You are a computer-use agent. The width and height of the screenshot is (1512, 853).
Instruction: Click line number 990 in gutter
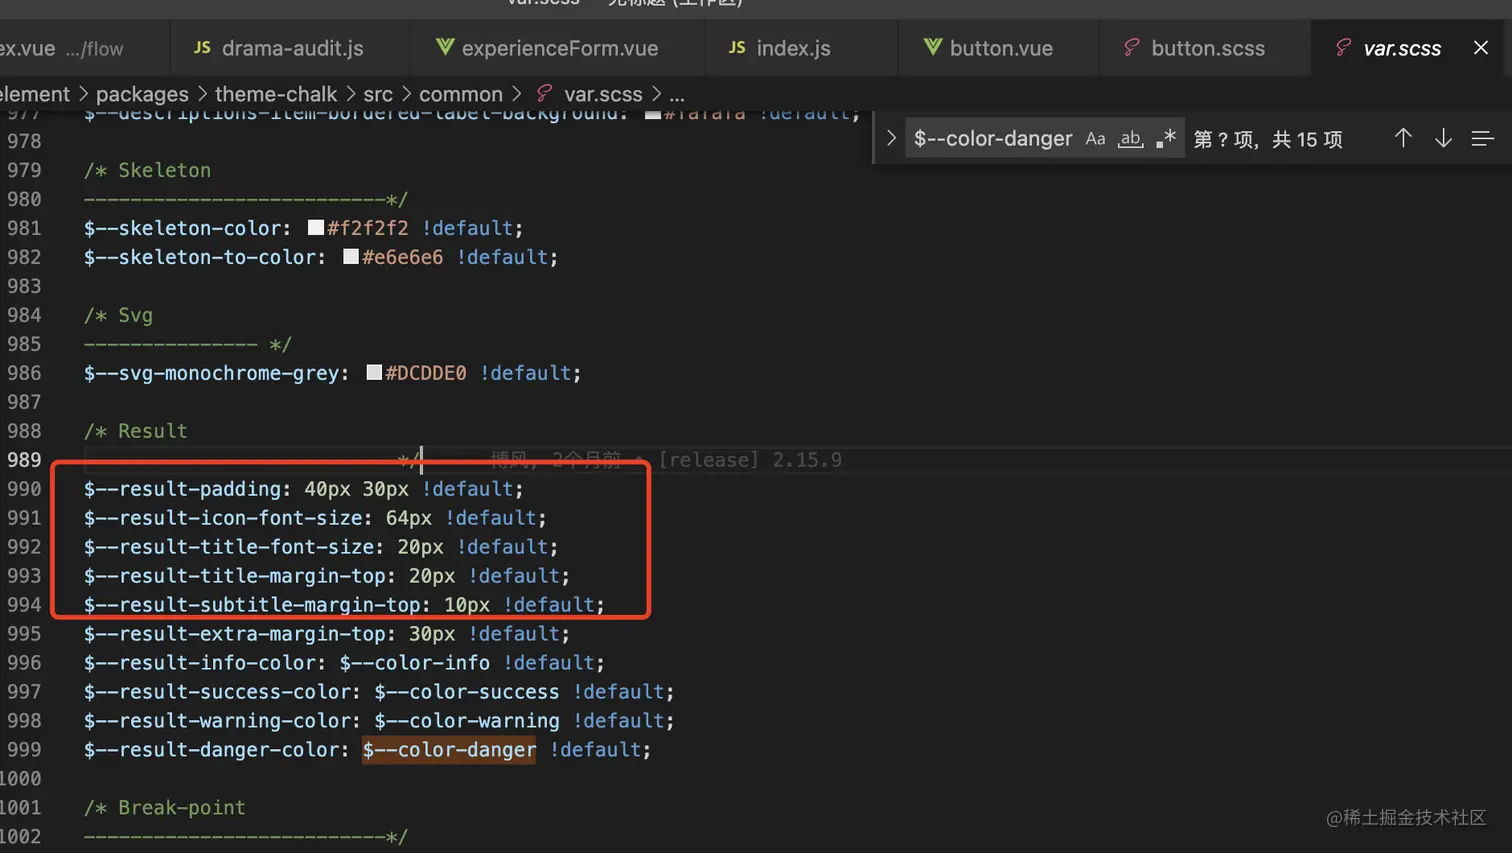point(24,489)
